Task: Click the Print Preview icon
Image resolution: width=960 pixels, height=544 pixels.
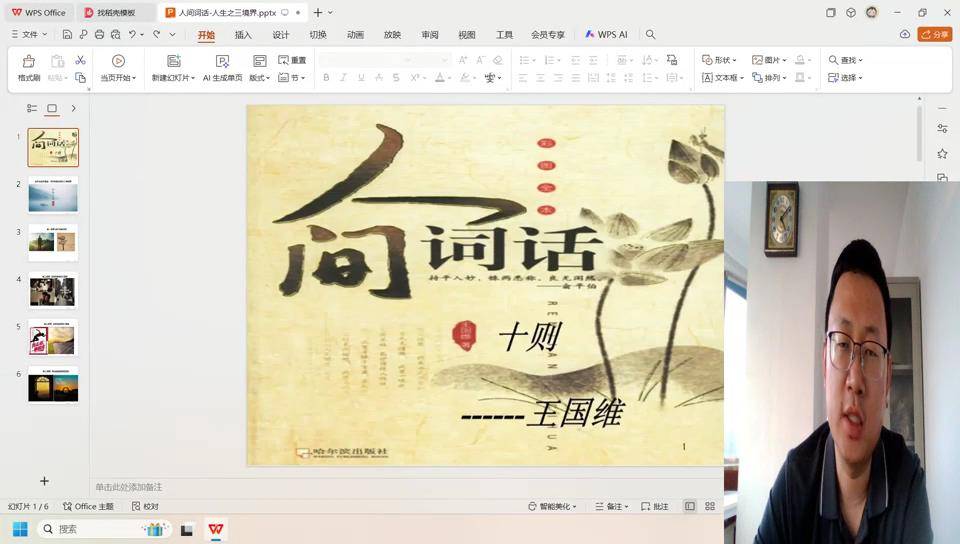Action: coord(115,34)
